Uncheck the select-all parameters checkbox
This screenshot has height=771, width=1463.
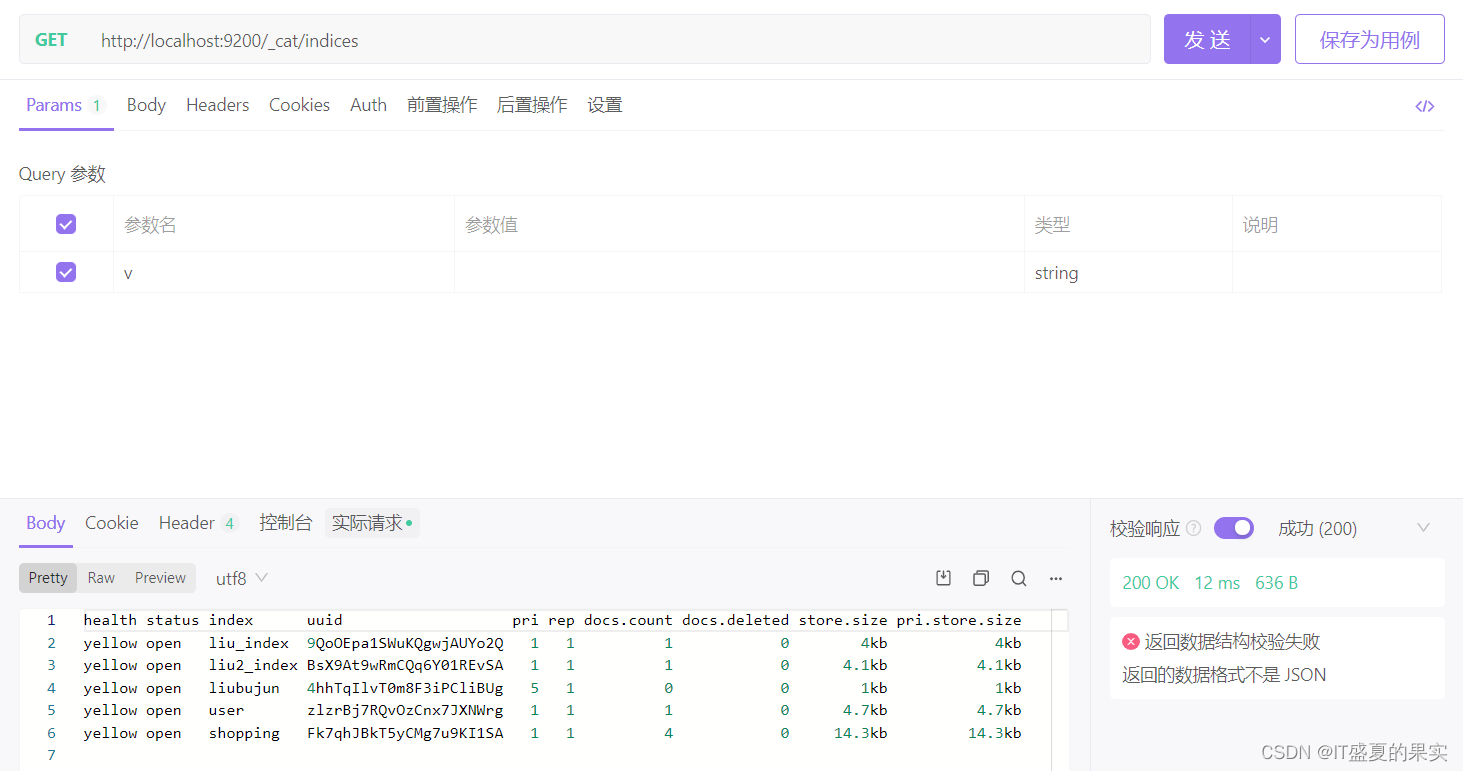click(x=65, y=223)
